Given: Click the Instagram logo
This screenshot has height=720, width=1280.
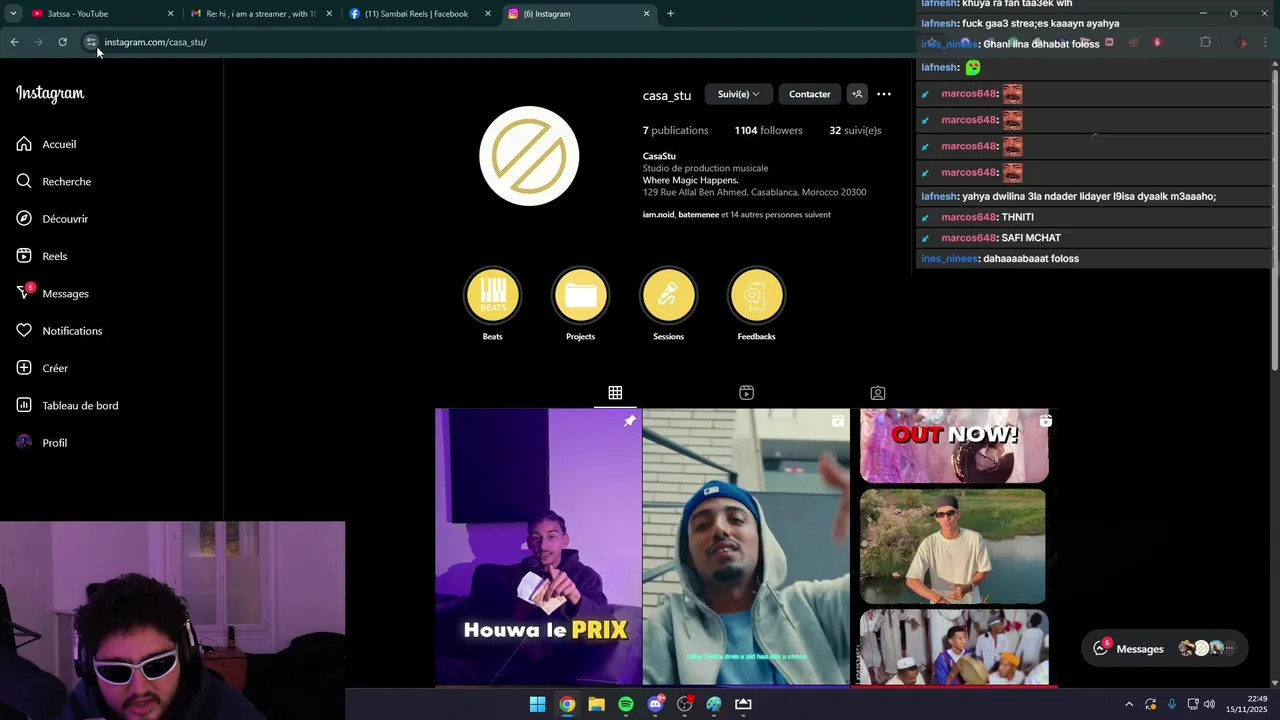Looking at the screenshot, I should tap(50, 94).
